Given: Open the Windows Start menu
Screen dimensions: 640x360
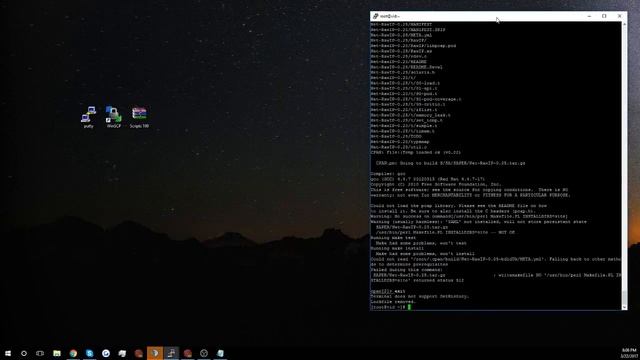Looking at the screenshot, I should 8,353.
